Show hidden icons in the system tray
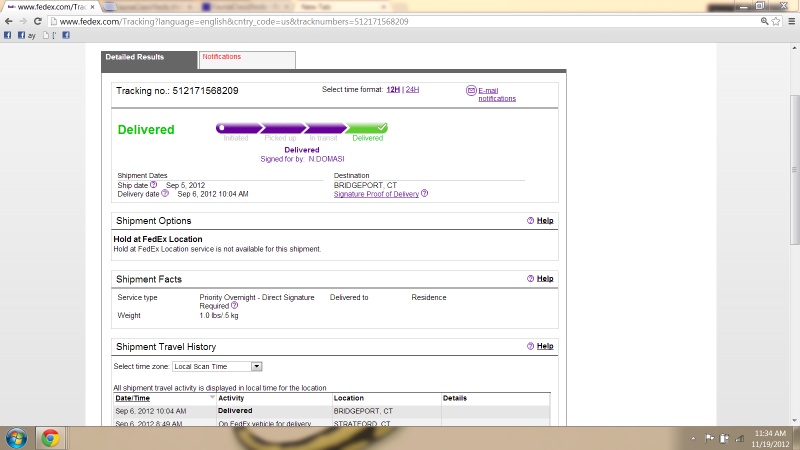The width and height of the screenshot is (800, 450). click(x=693, y=438)
